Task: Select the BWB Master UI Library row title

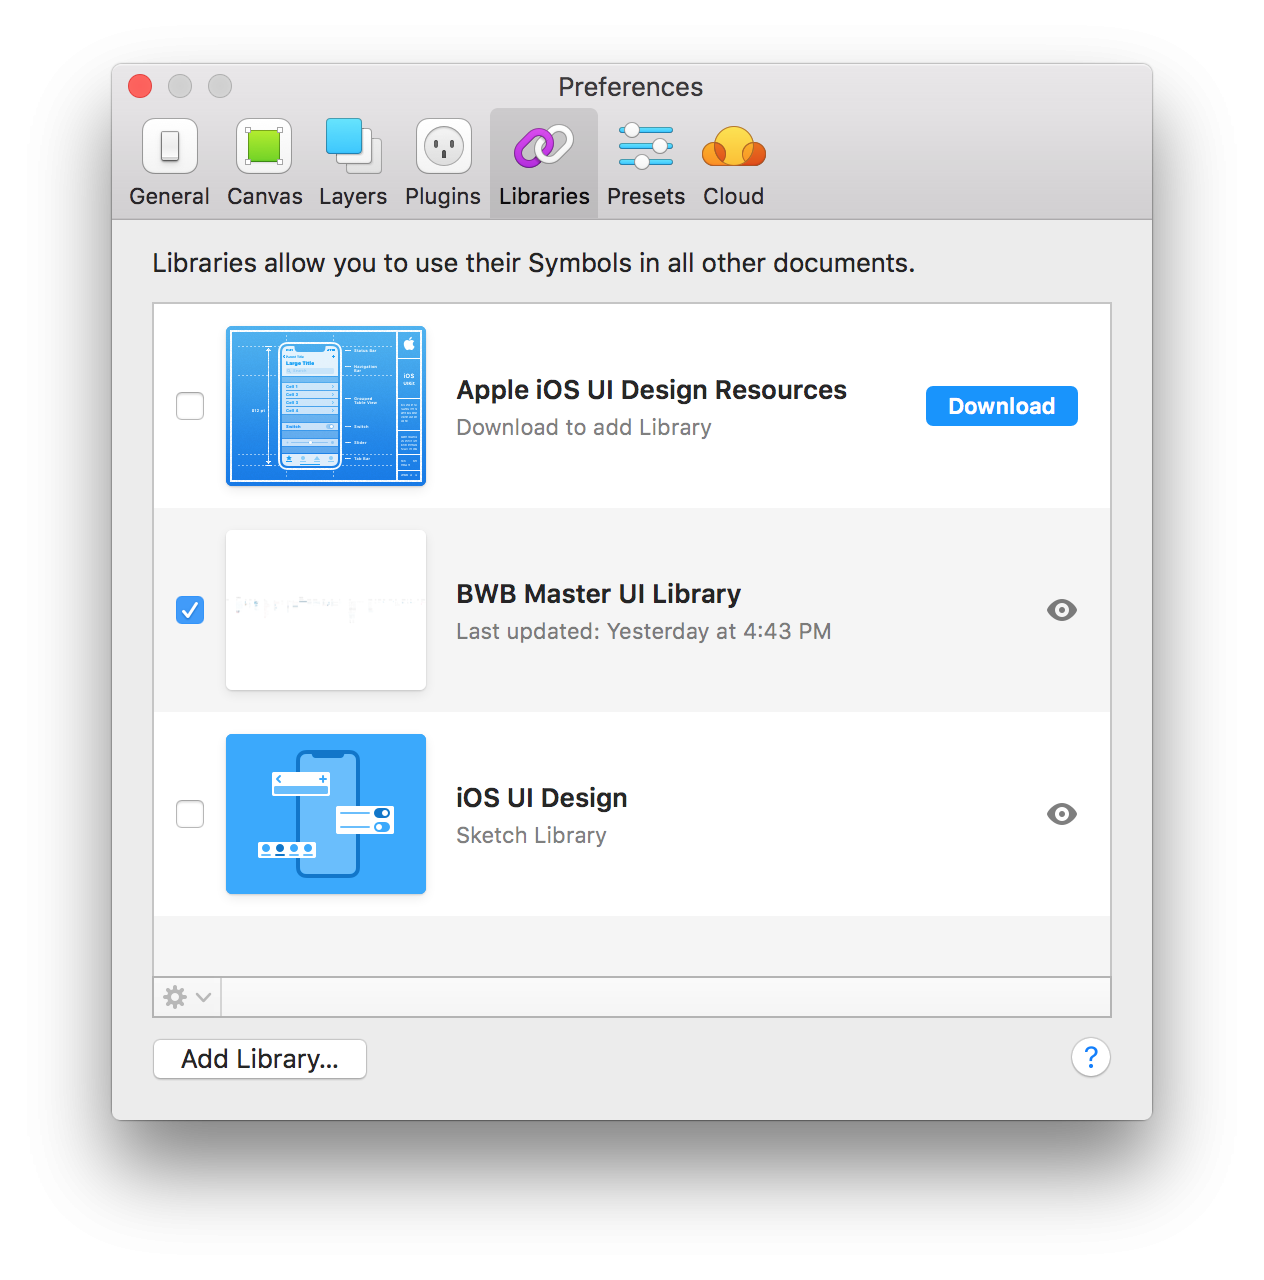Action: point(598,594)
